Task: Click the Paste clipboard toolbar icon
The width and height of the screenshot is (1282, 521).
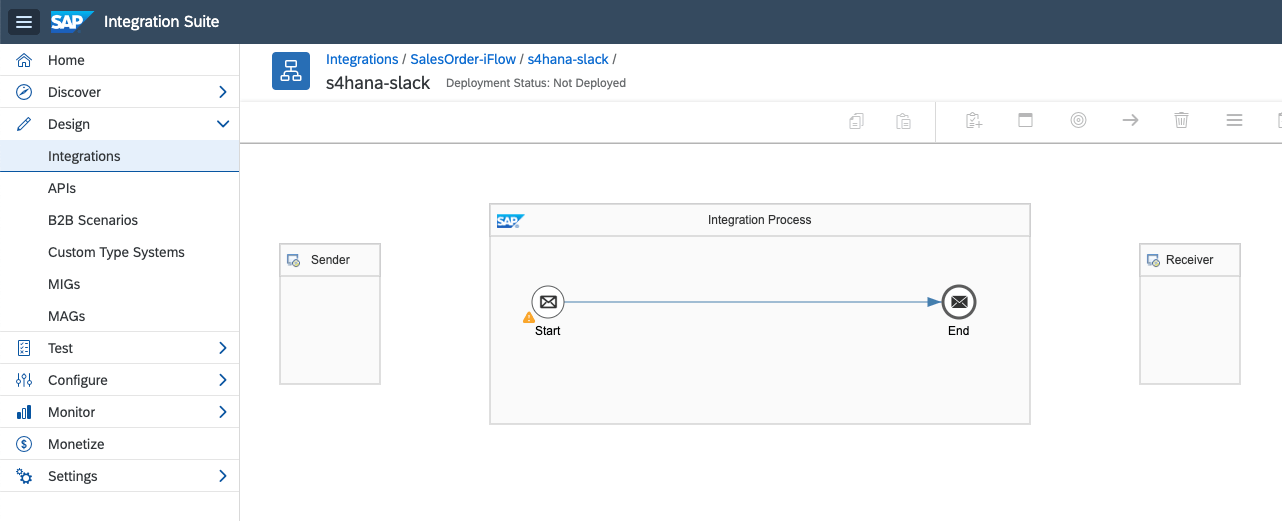Action: 903,121
